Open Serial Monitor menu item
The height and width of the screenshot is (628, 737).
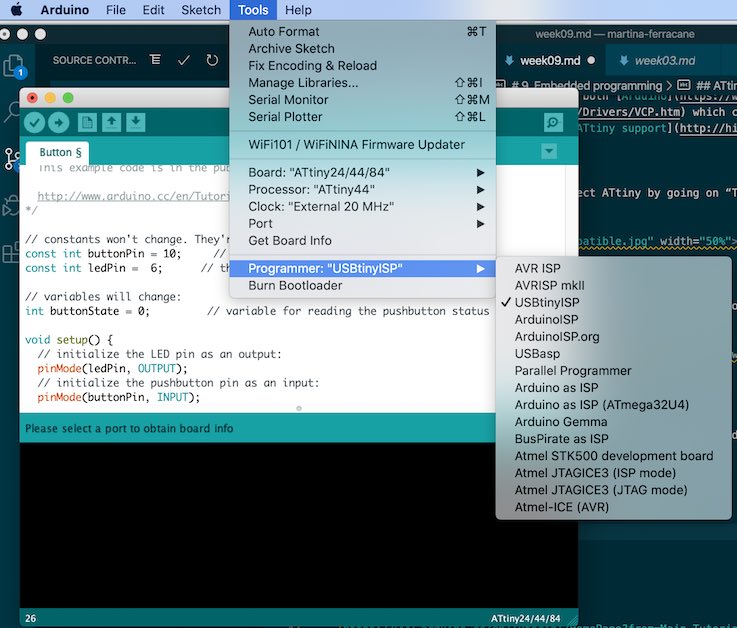[362, 100]
